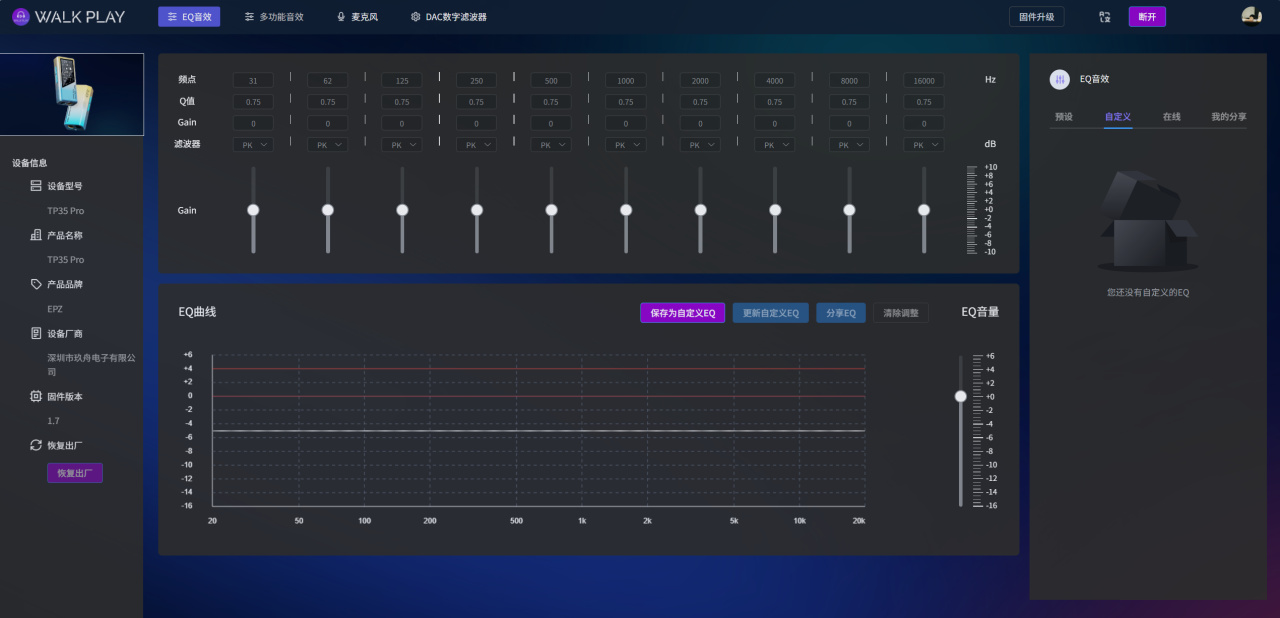Click the EQ音效 panel icon on right

point(1059,80)
